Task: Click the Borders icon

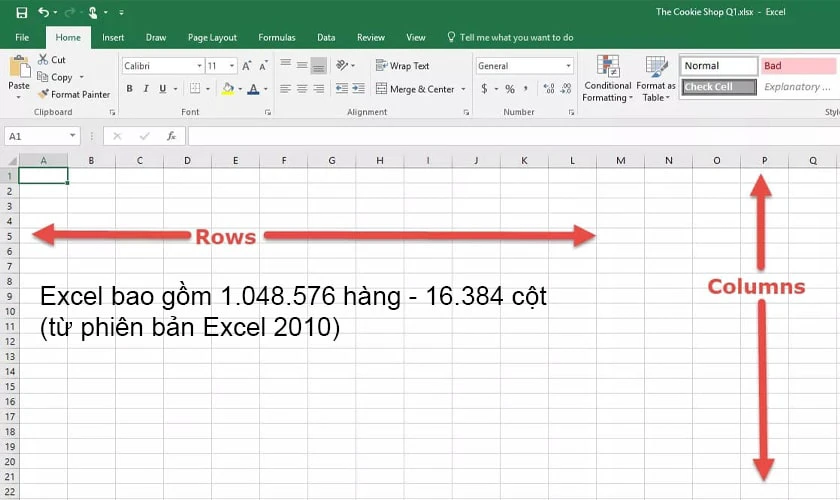Action: 195,88
